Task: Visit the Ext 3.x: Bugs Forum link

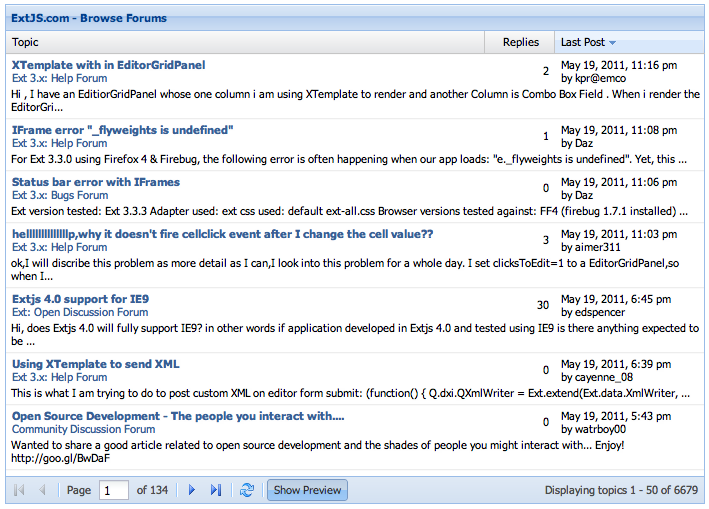Action: [60, 195]
